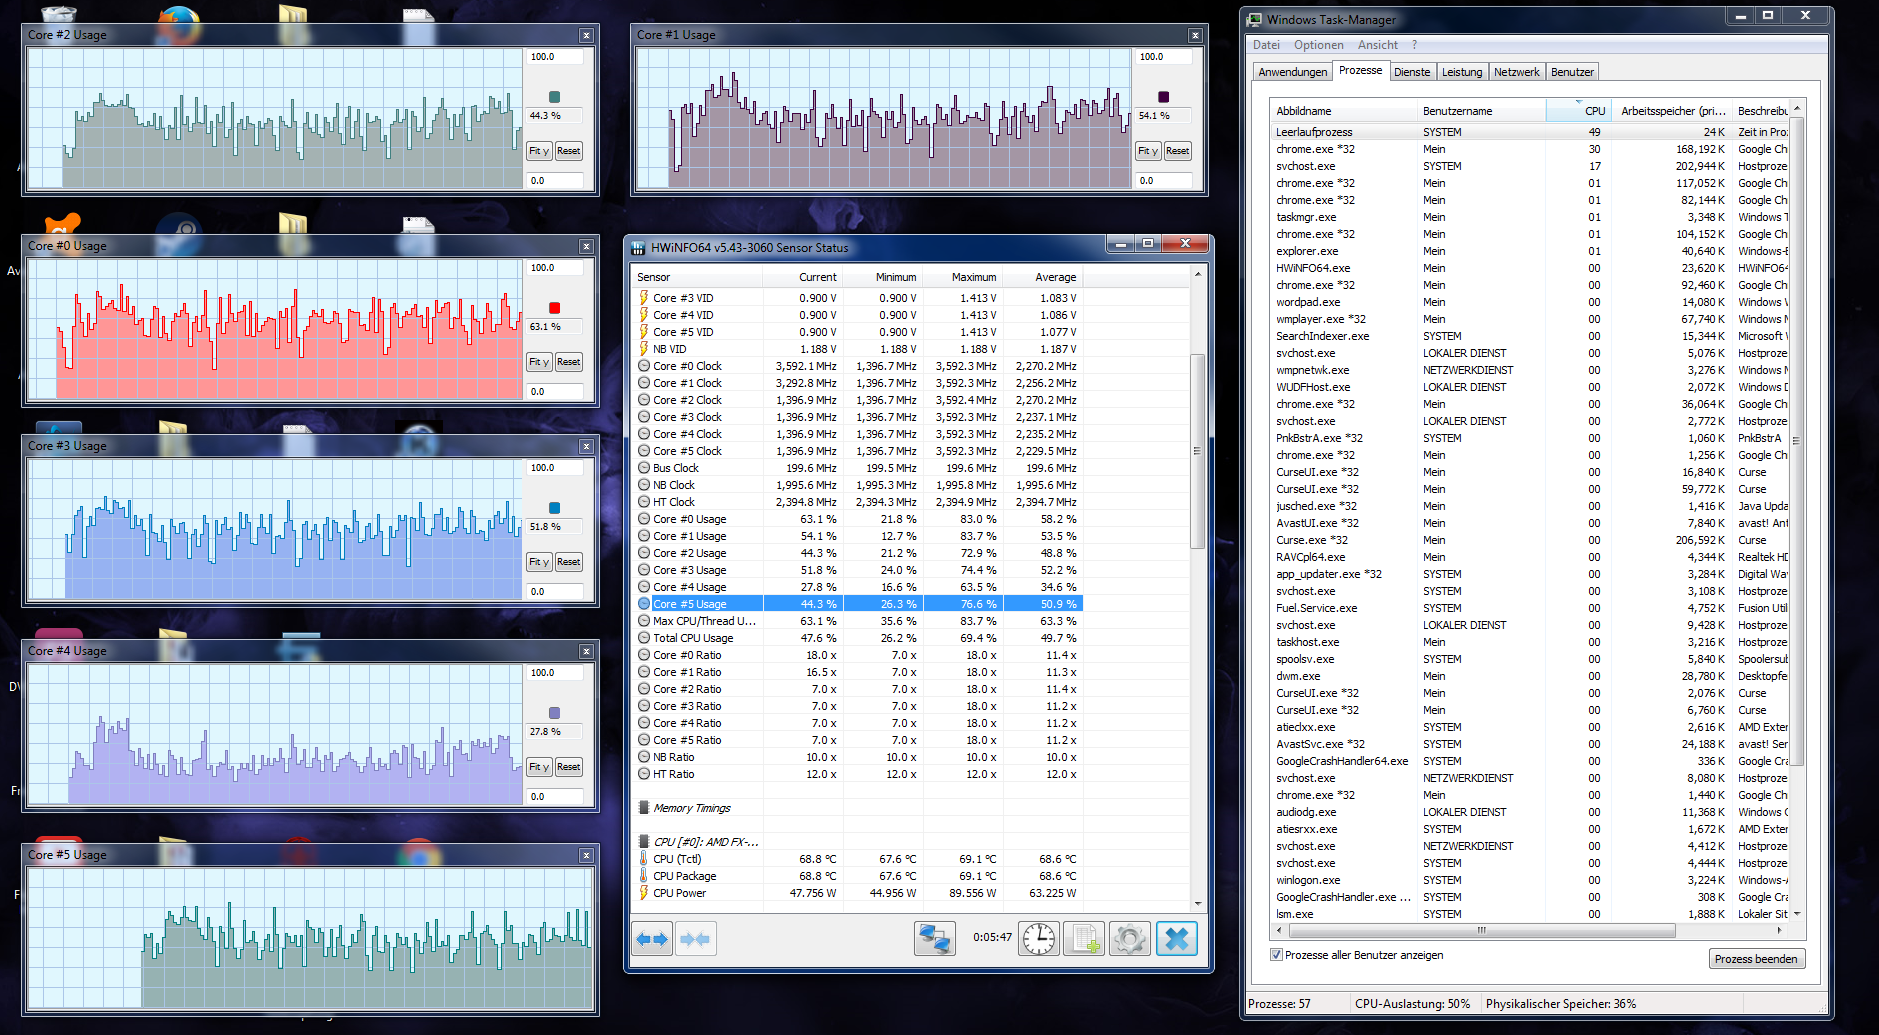
Task: Open the Ansicht menu
Action: [x=1378, y=45]
